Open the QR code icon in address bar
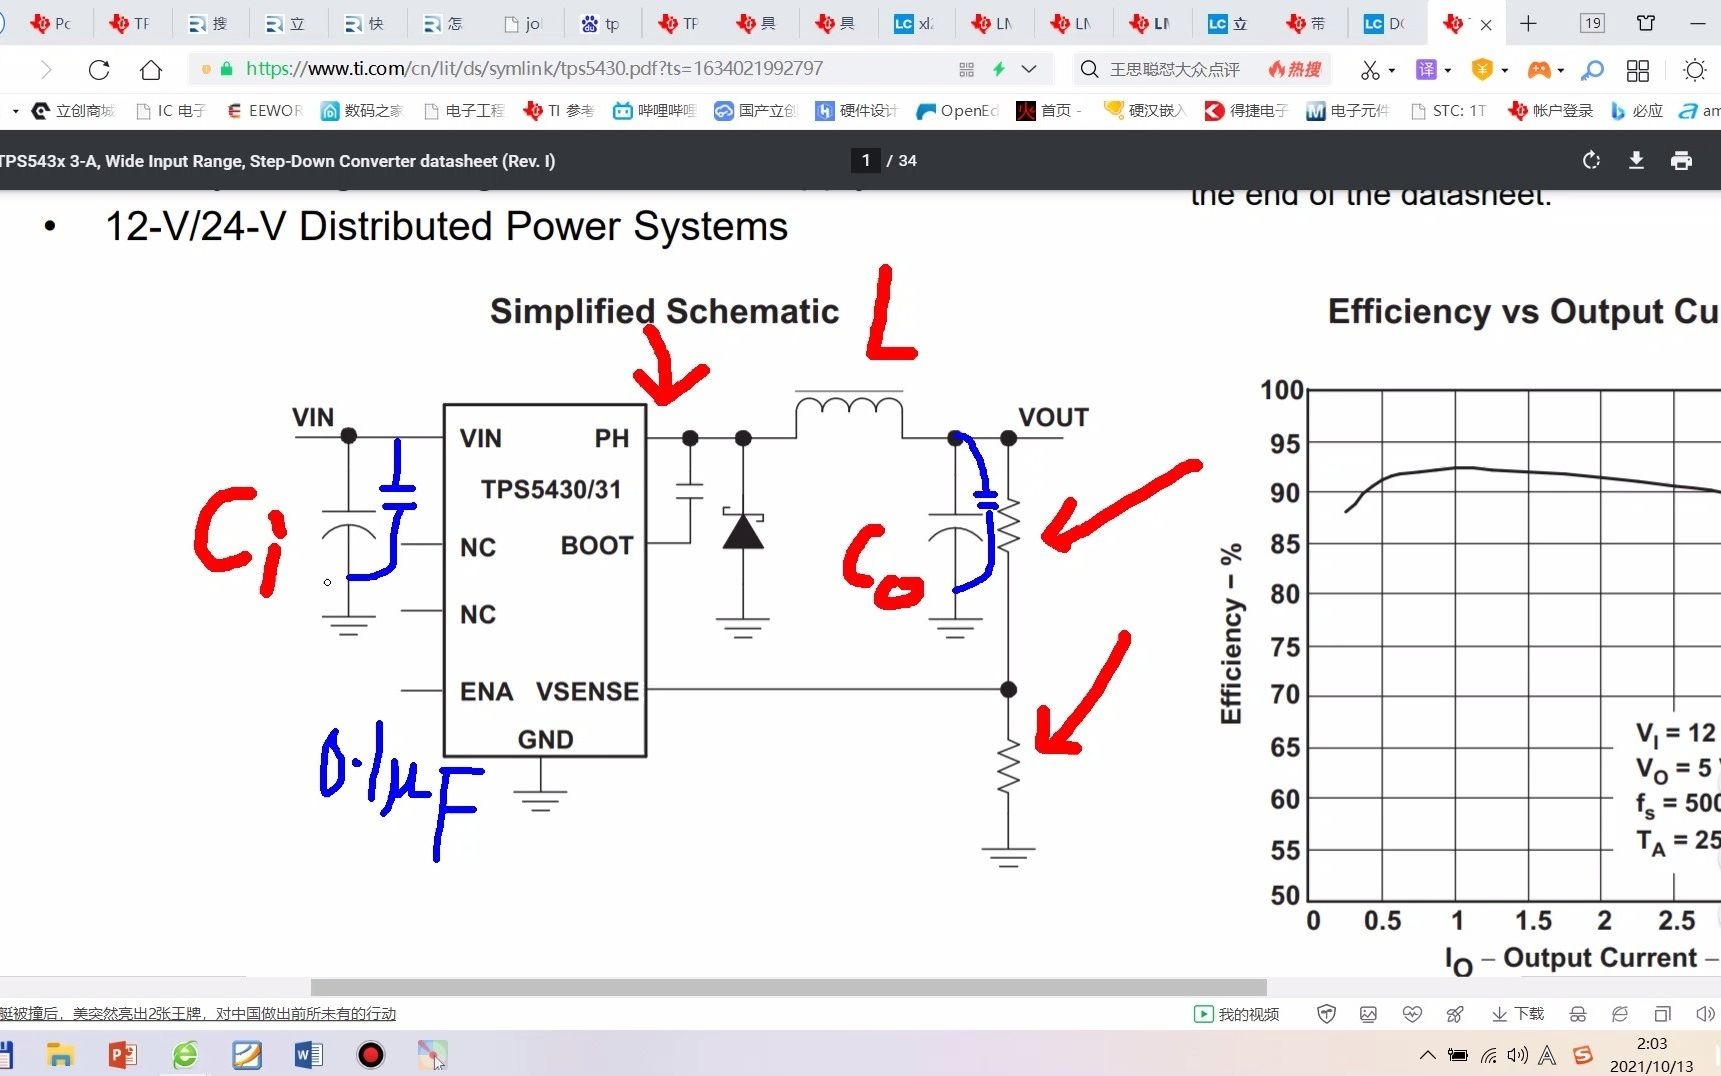Image resolution: width=1721 pixels, height=1076 pixels. pos(966,70)
